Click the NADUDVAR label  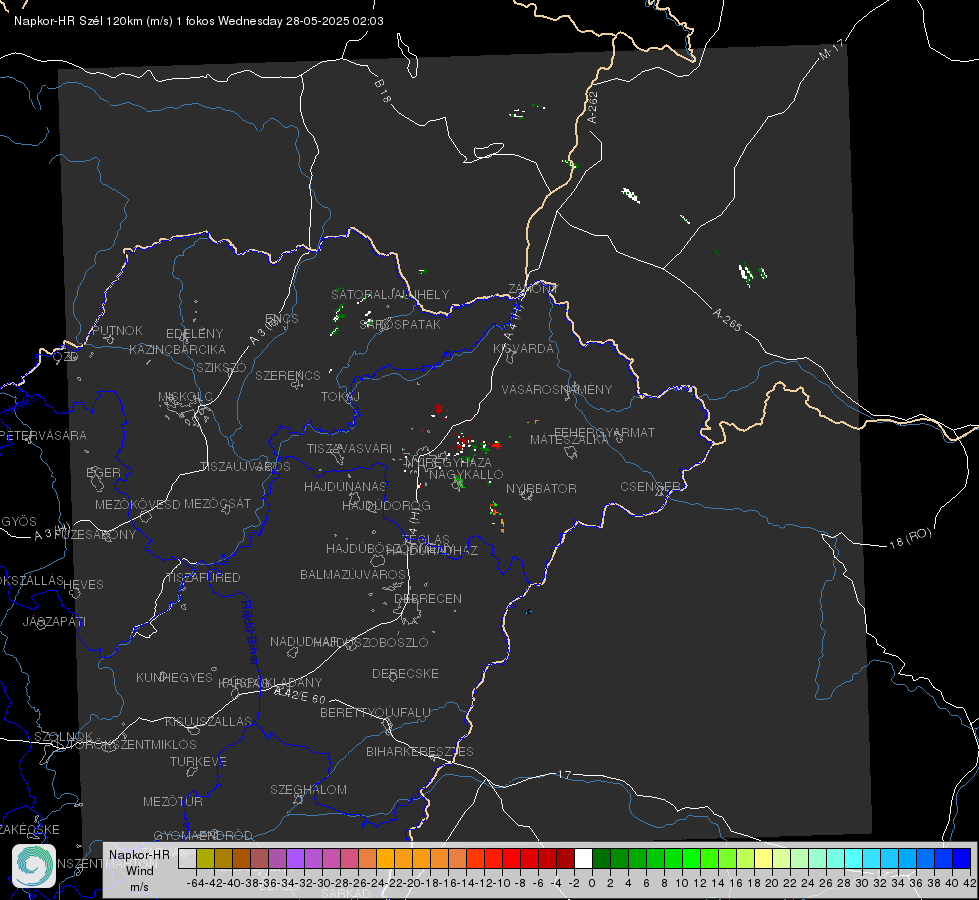303,641
